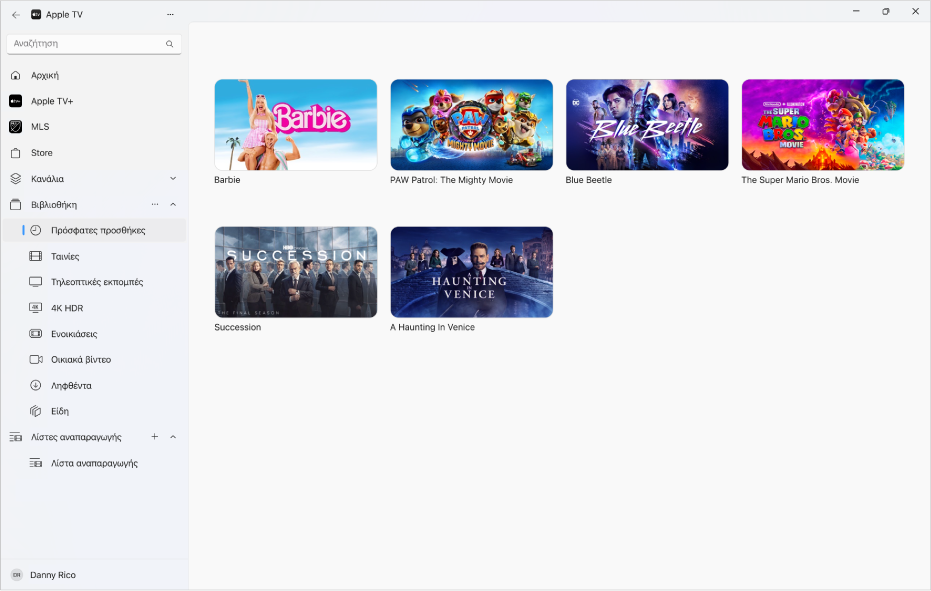931x591 pixels.
Task: Open the Succession poster thumbnail
Action: tap(296, 272)
